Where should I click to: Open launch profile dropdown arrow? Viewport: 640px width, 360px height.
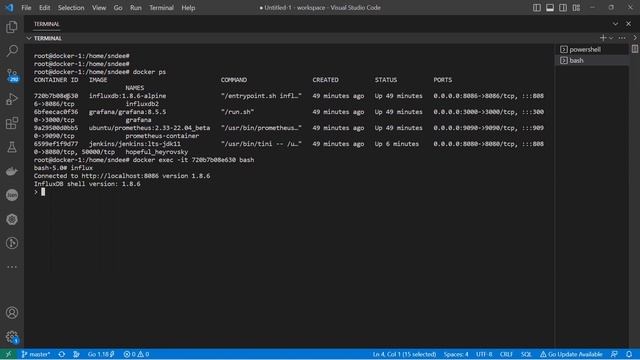[x=611, y=38]
